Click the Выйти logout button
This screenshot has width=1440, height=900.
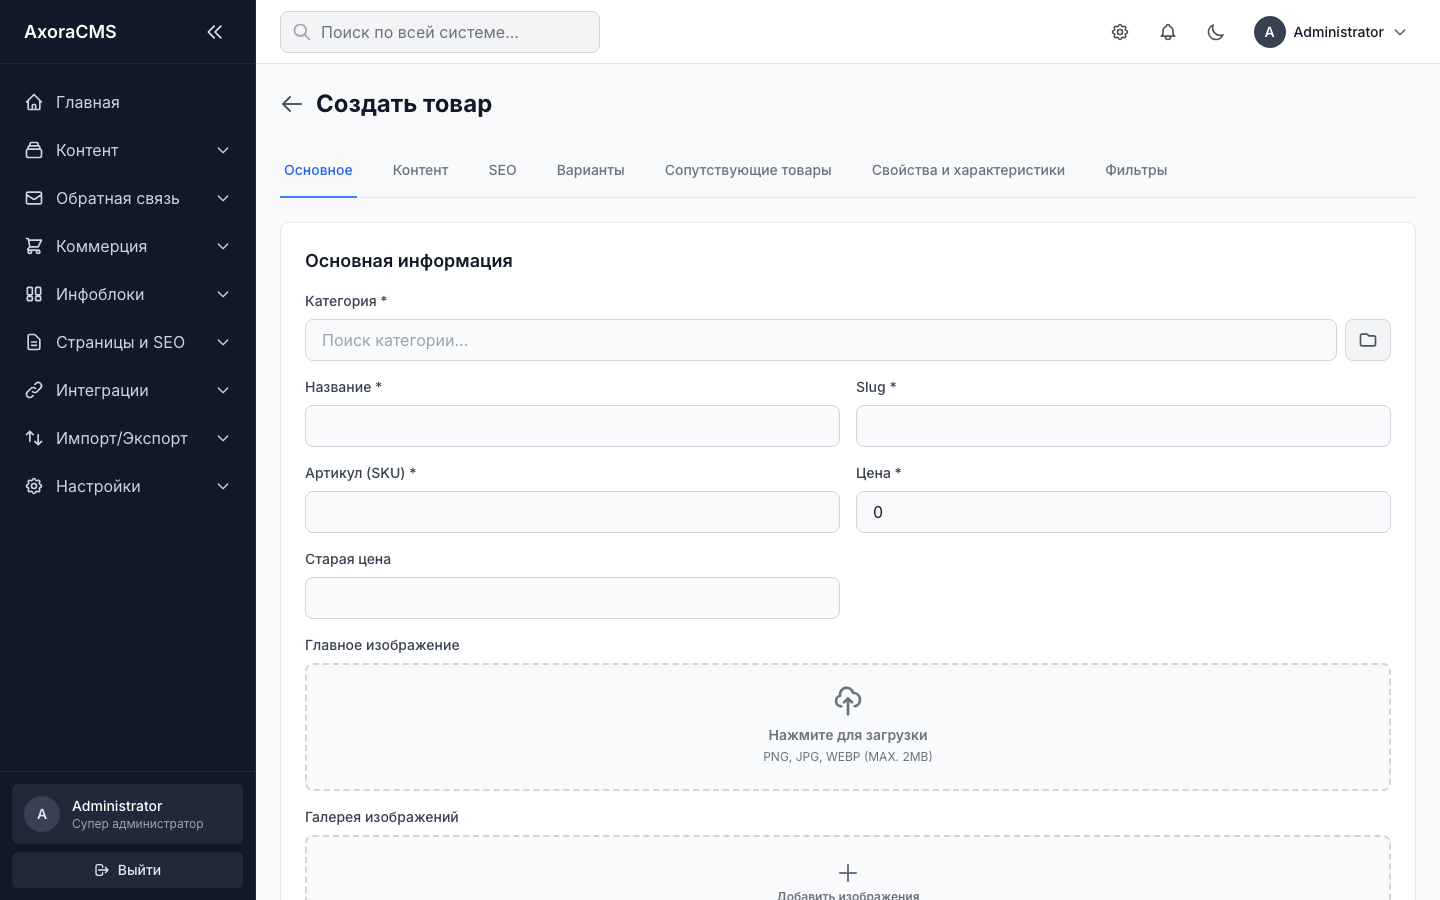(x=127, y=870)
